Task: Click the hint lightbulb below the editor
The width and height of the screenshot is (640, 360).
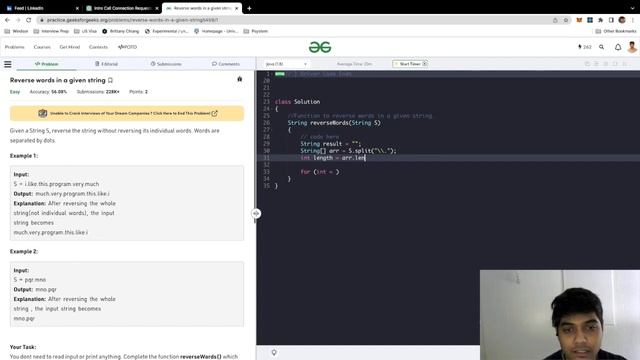Action: (x=274, y=353)
